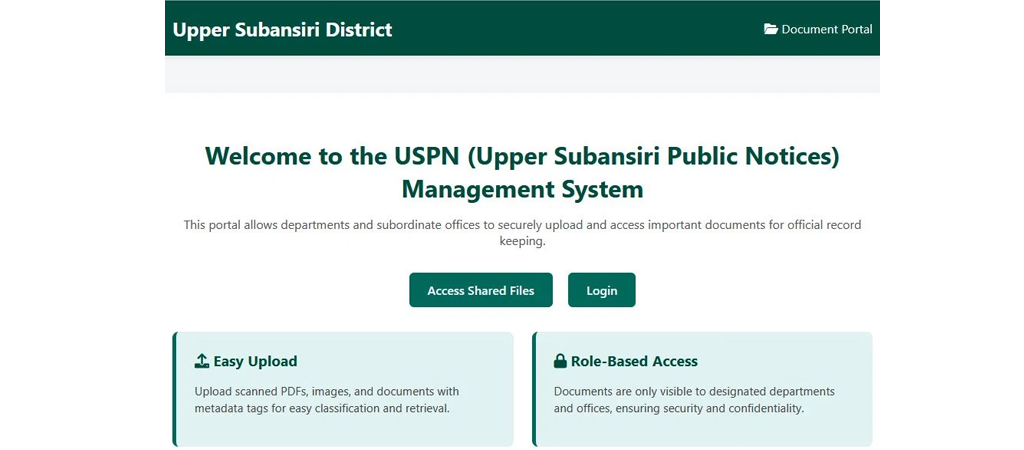
Task: Click empty space right of Role-Based Access title
Action: [x=790, y=361]
